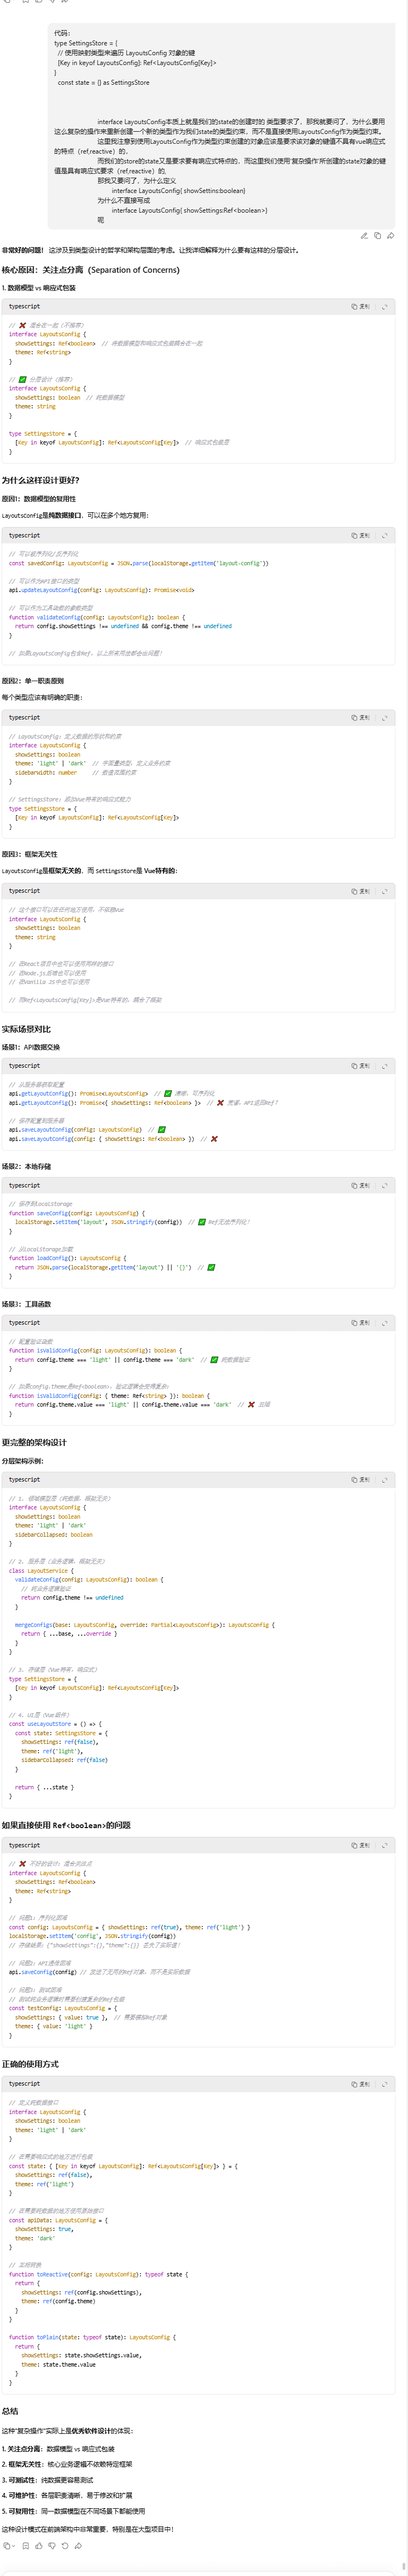This screenshot has width=408, height=2576.
Task: Click the heading 为什么这样设计更好?
Action: click(41, 480)
